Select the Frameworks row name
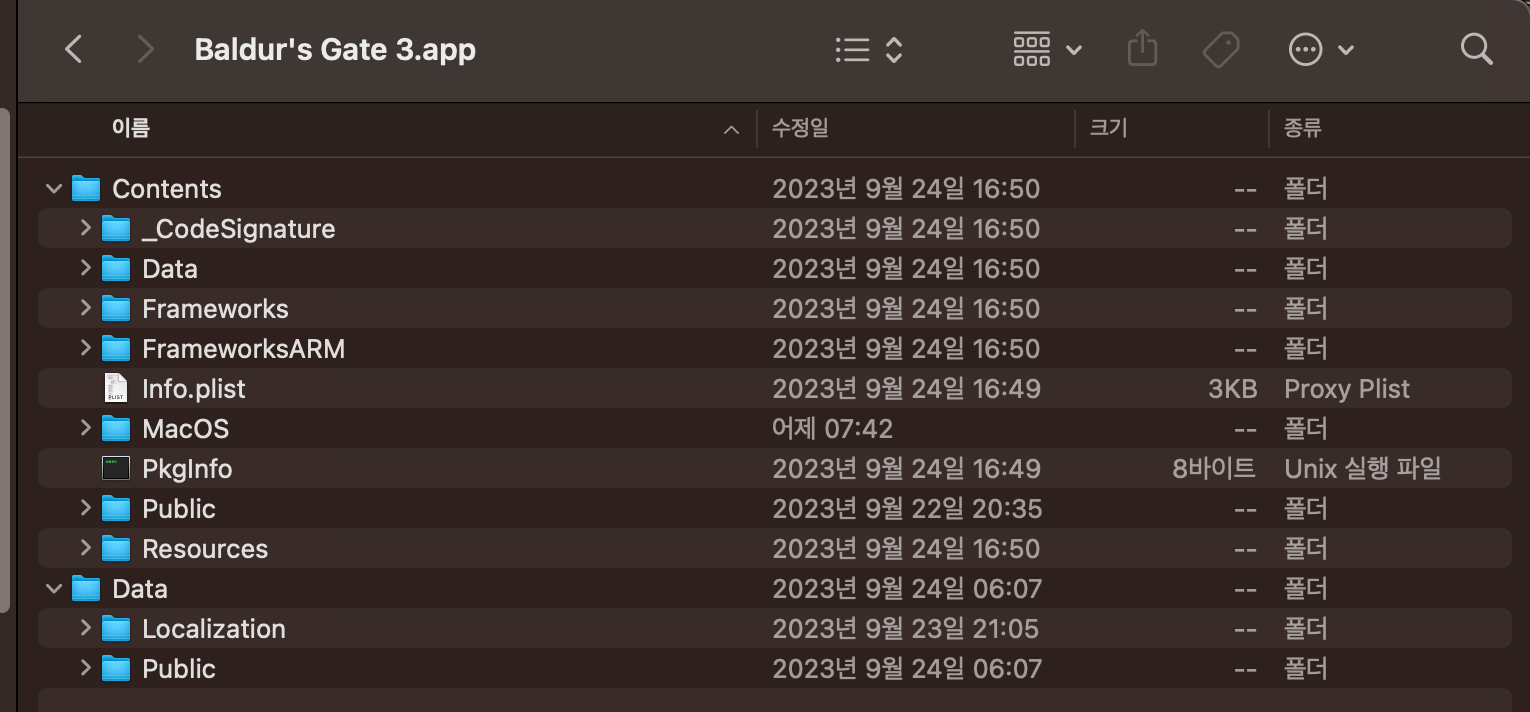 click(215, 309)
